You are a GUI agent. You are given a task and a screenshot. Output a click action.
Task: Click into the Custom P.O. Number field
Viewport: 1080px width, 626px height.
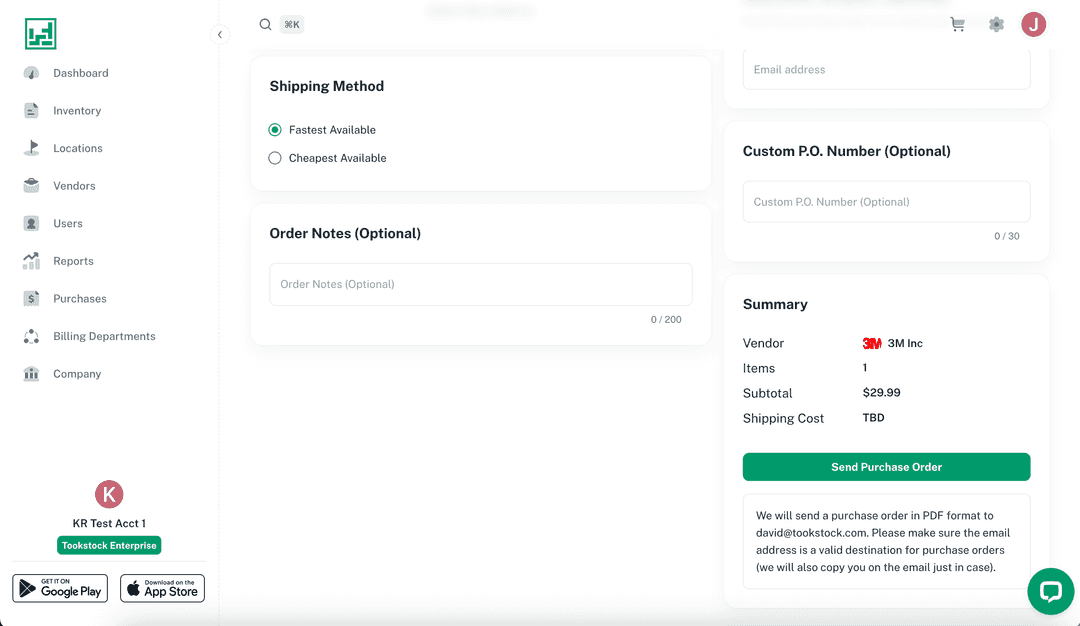click(x=886, y=202)
